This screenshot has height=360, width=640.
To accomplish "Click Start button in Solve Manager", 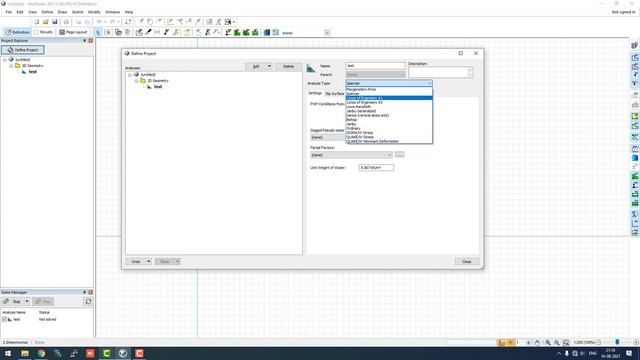I will pyautogui.click(x=13, y=302).
